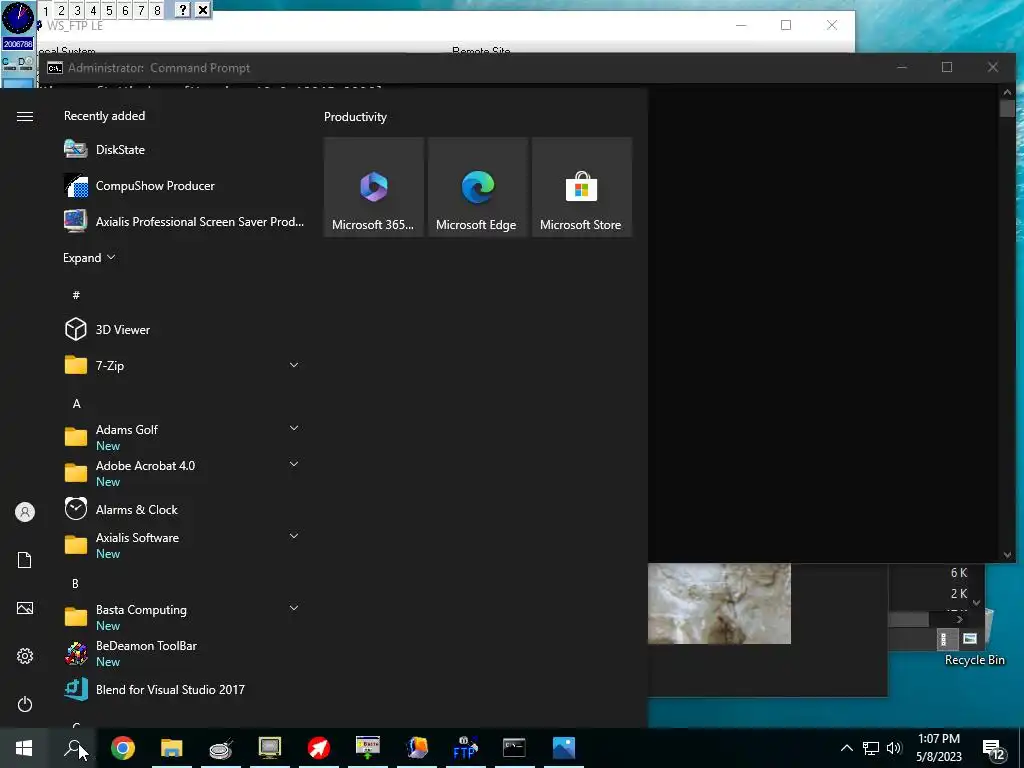Image resolution: width=1024 pixels, height=768 pixels.
Task: Click the Start menu hamburger icon
Action: [25, 116]
